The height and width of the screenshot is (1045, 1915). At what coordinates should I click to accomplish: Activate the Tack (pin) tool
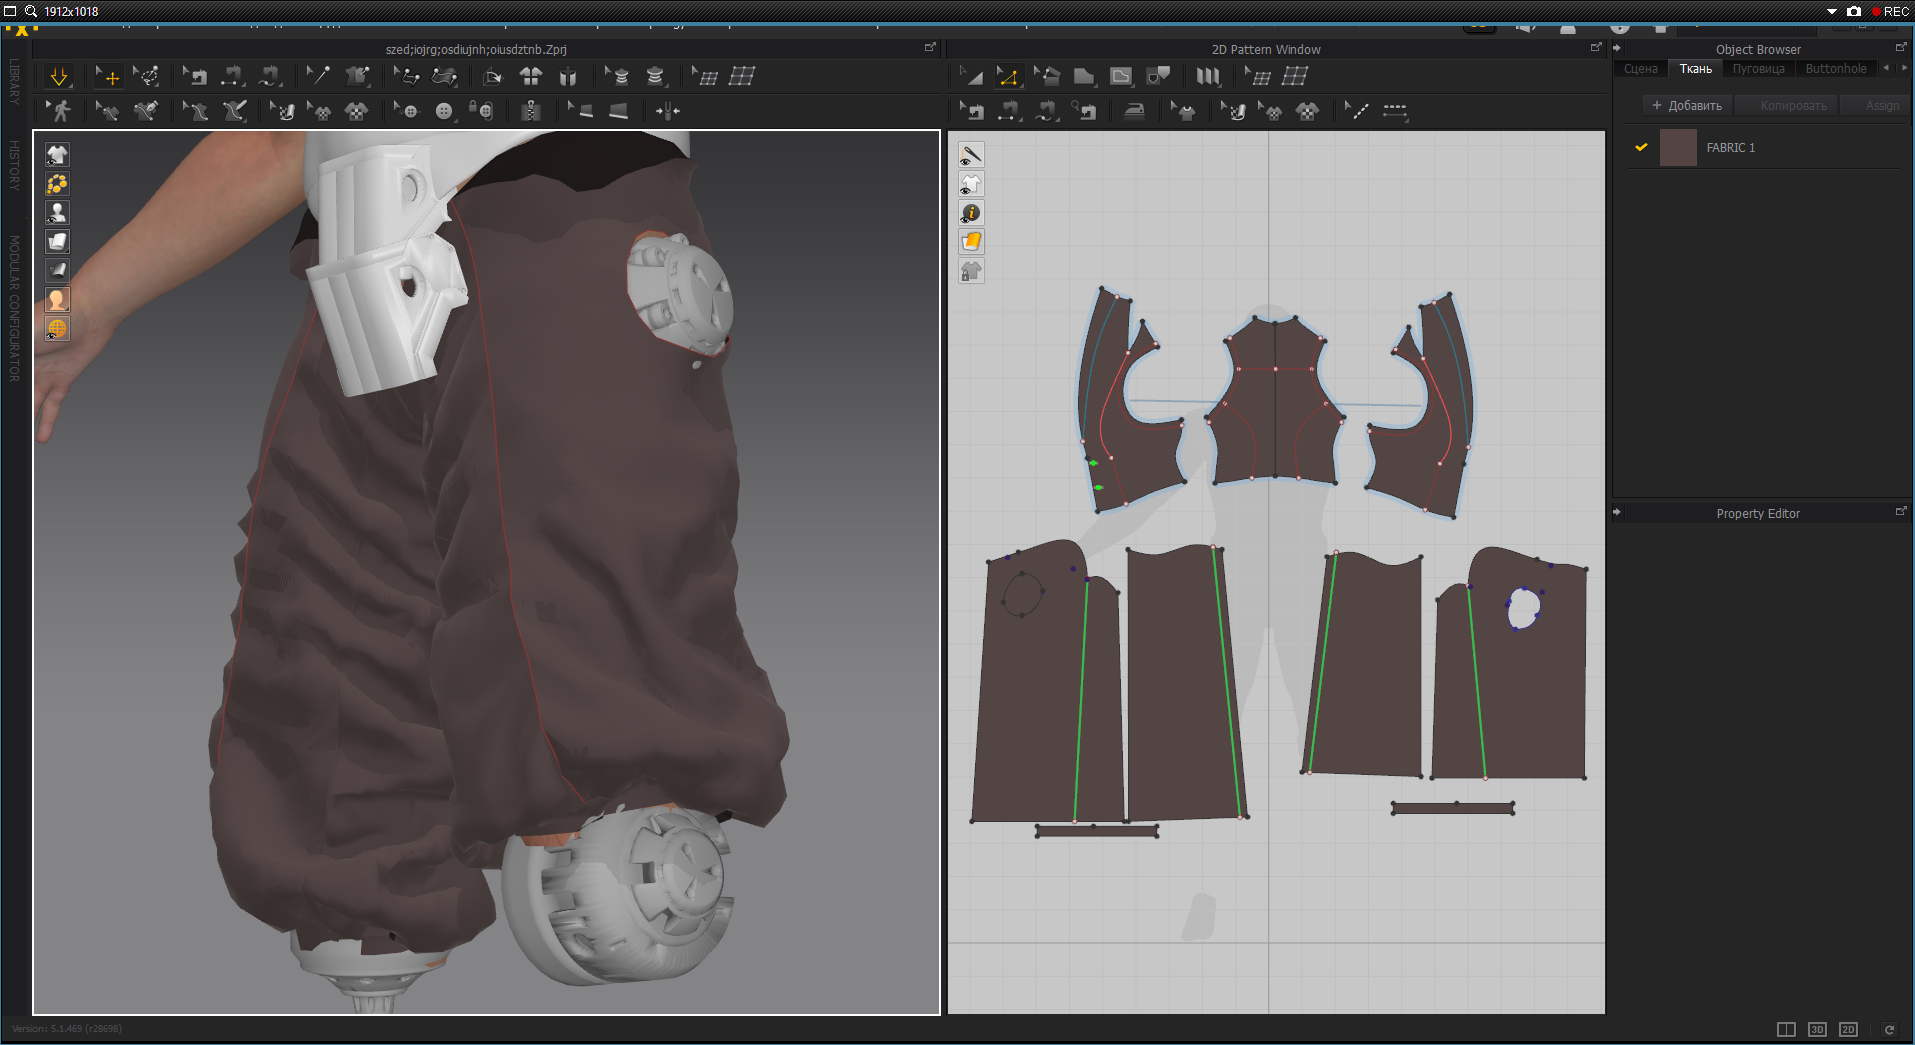(318, 76)
